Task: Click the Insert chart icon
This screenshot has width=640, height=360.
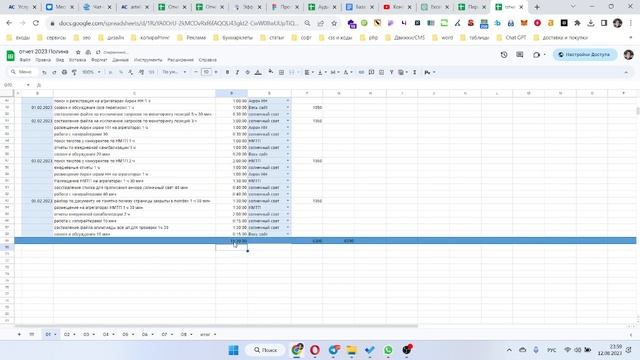Action: pyautogui.click(x=381, y=72)
